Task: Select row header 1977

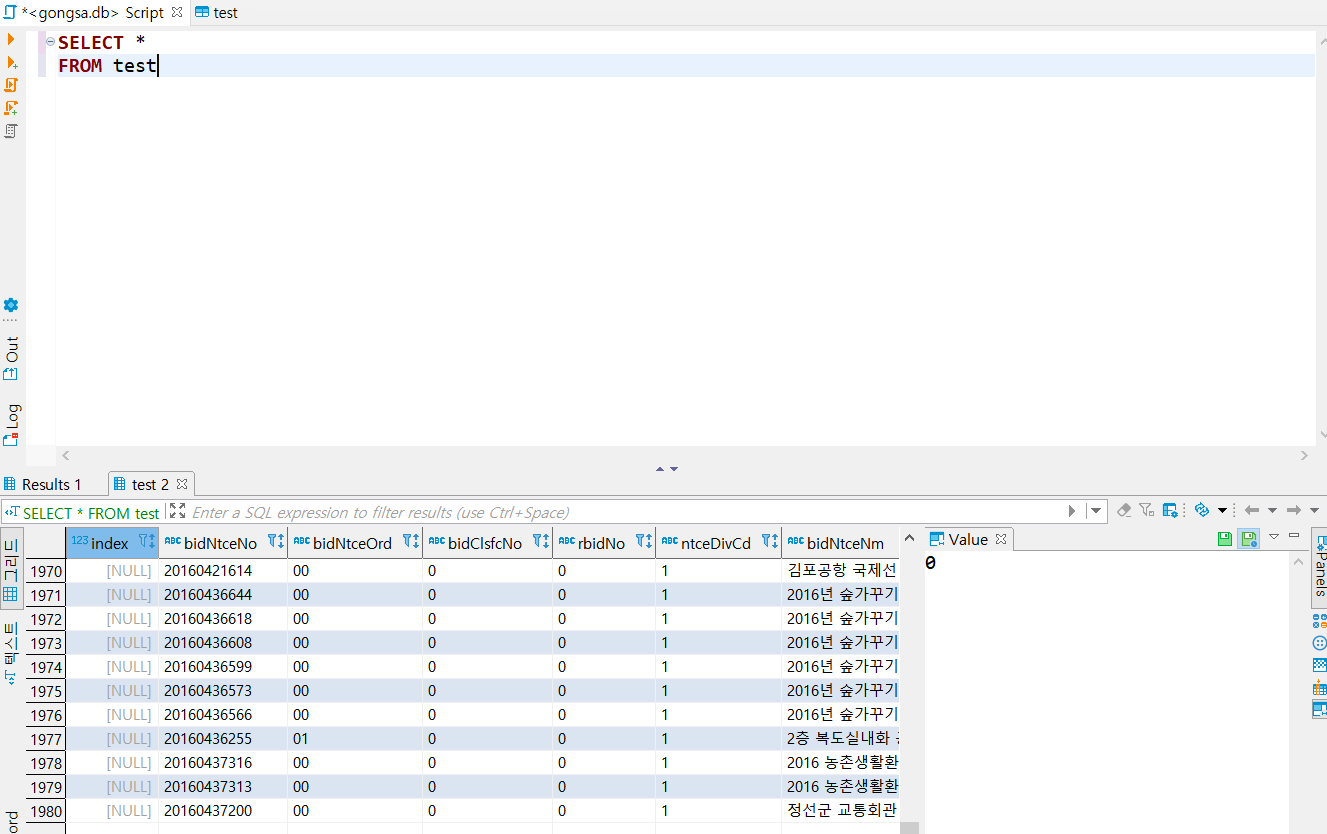Action: (45, 739)
